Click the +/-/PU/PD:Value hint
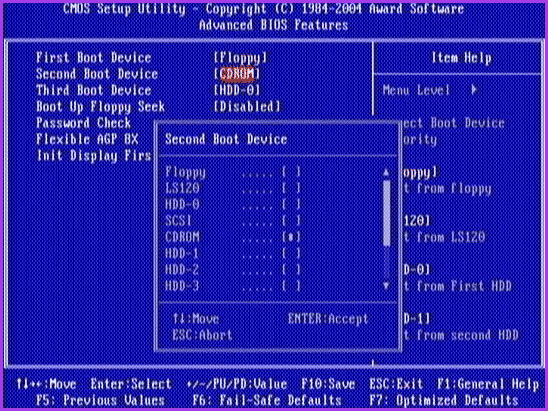Image resolution: width=548 pixels, height=411 pixels. click(237, 384)
